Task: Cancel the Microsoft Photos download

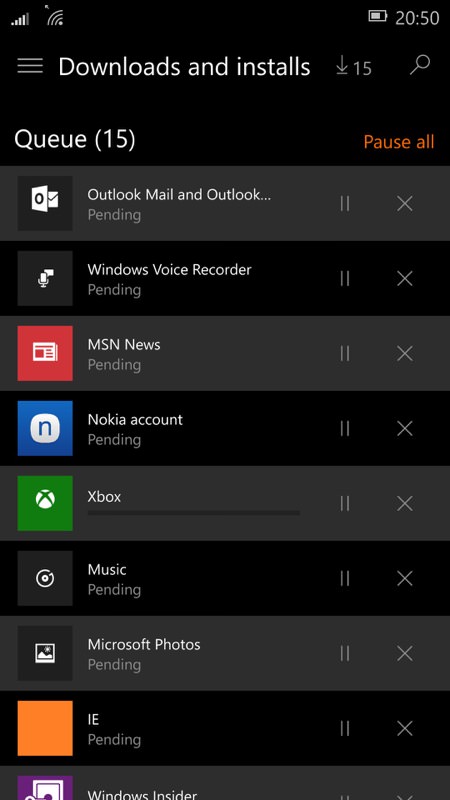Action: click(405, 654)
